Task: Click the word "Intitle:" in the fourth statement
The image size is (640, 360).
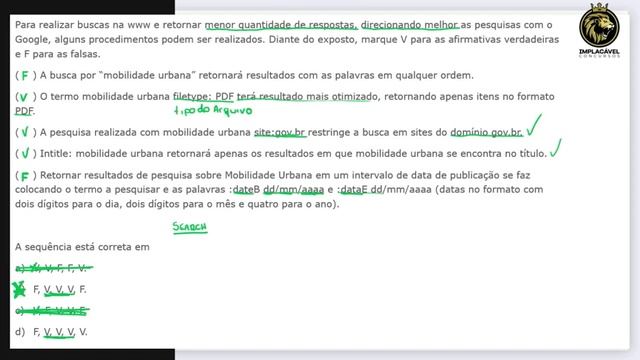Action: pyautogui.click(x=56, y=153)
